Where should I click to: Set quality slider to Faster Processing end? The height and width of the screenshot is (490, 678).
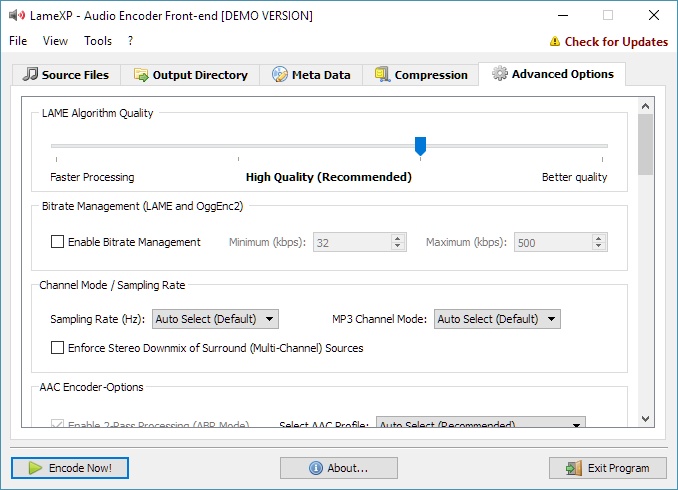pos(57,146)
